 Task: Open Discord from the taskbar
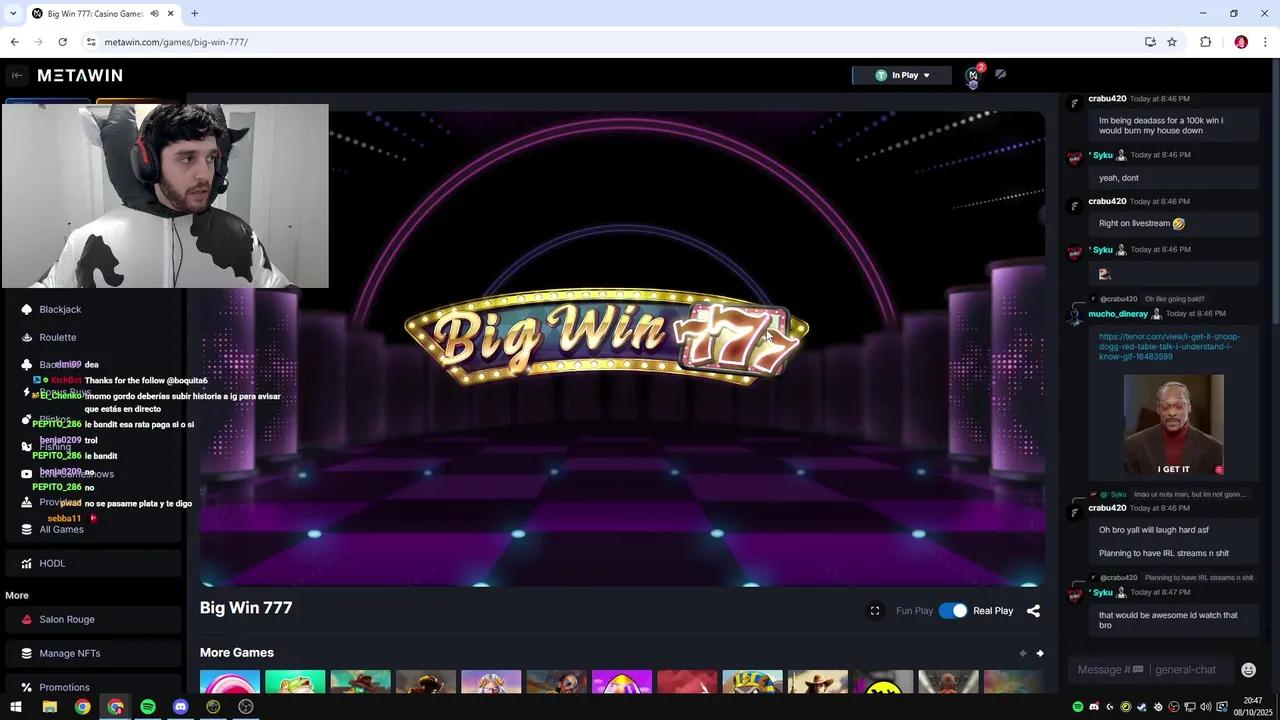pos(180,707)
